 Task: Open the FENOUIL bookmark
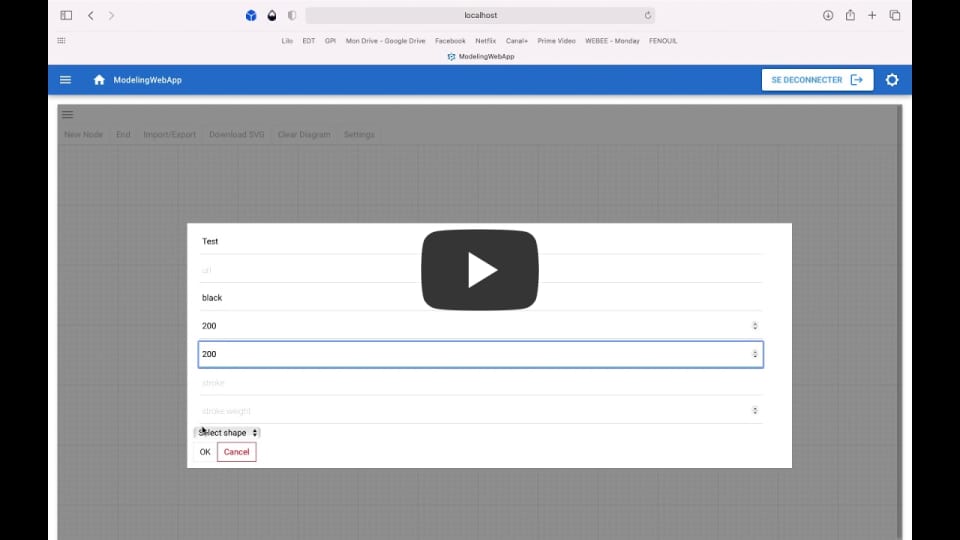pos(663,41)
